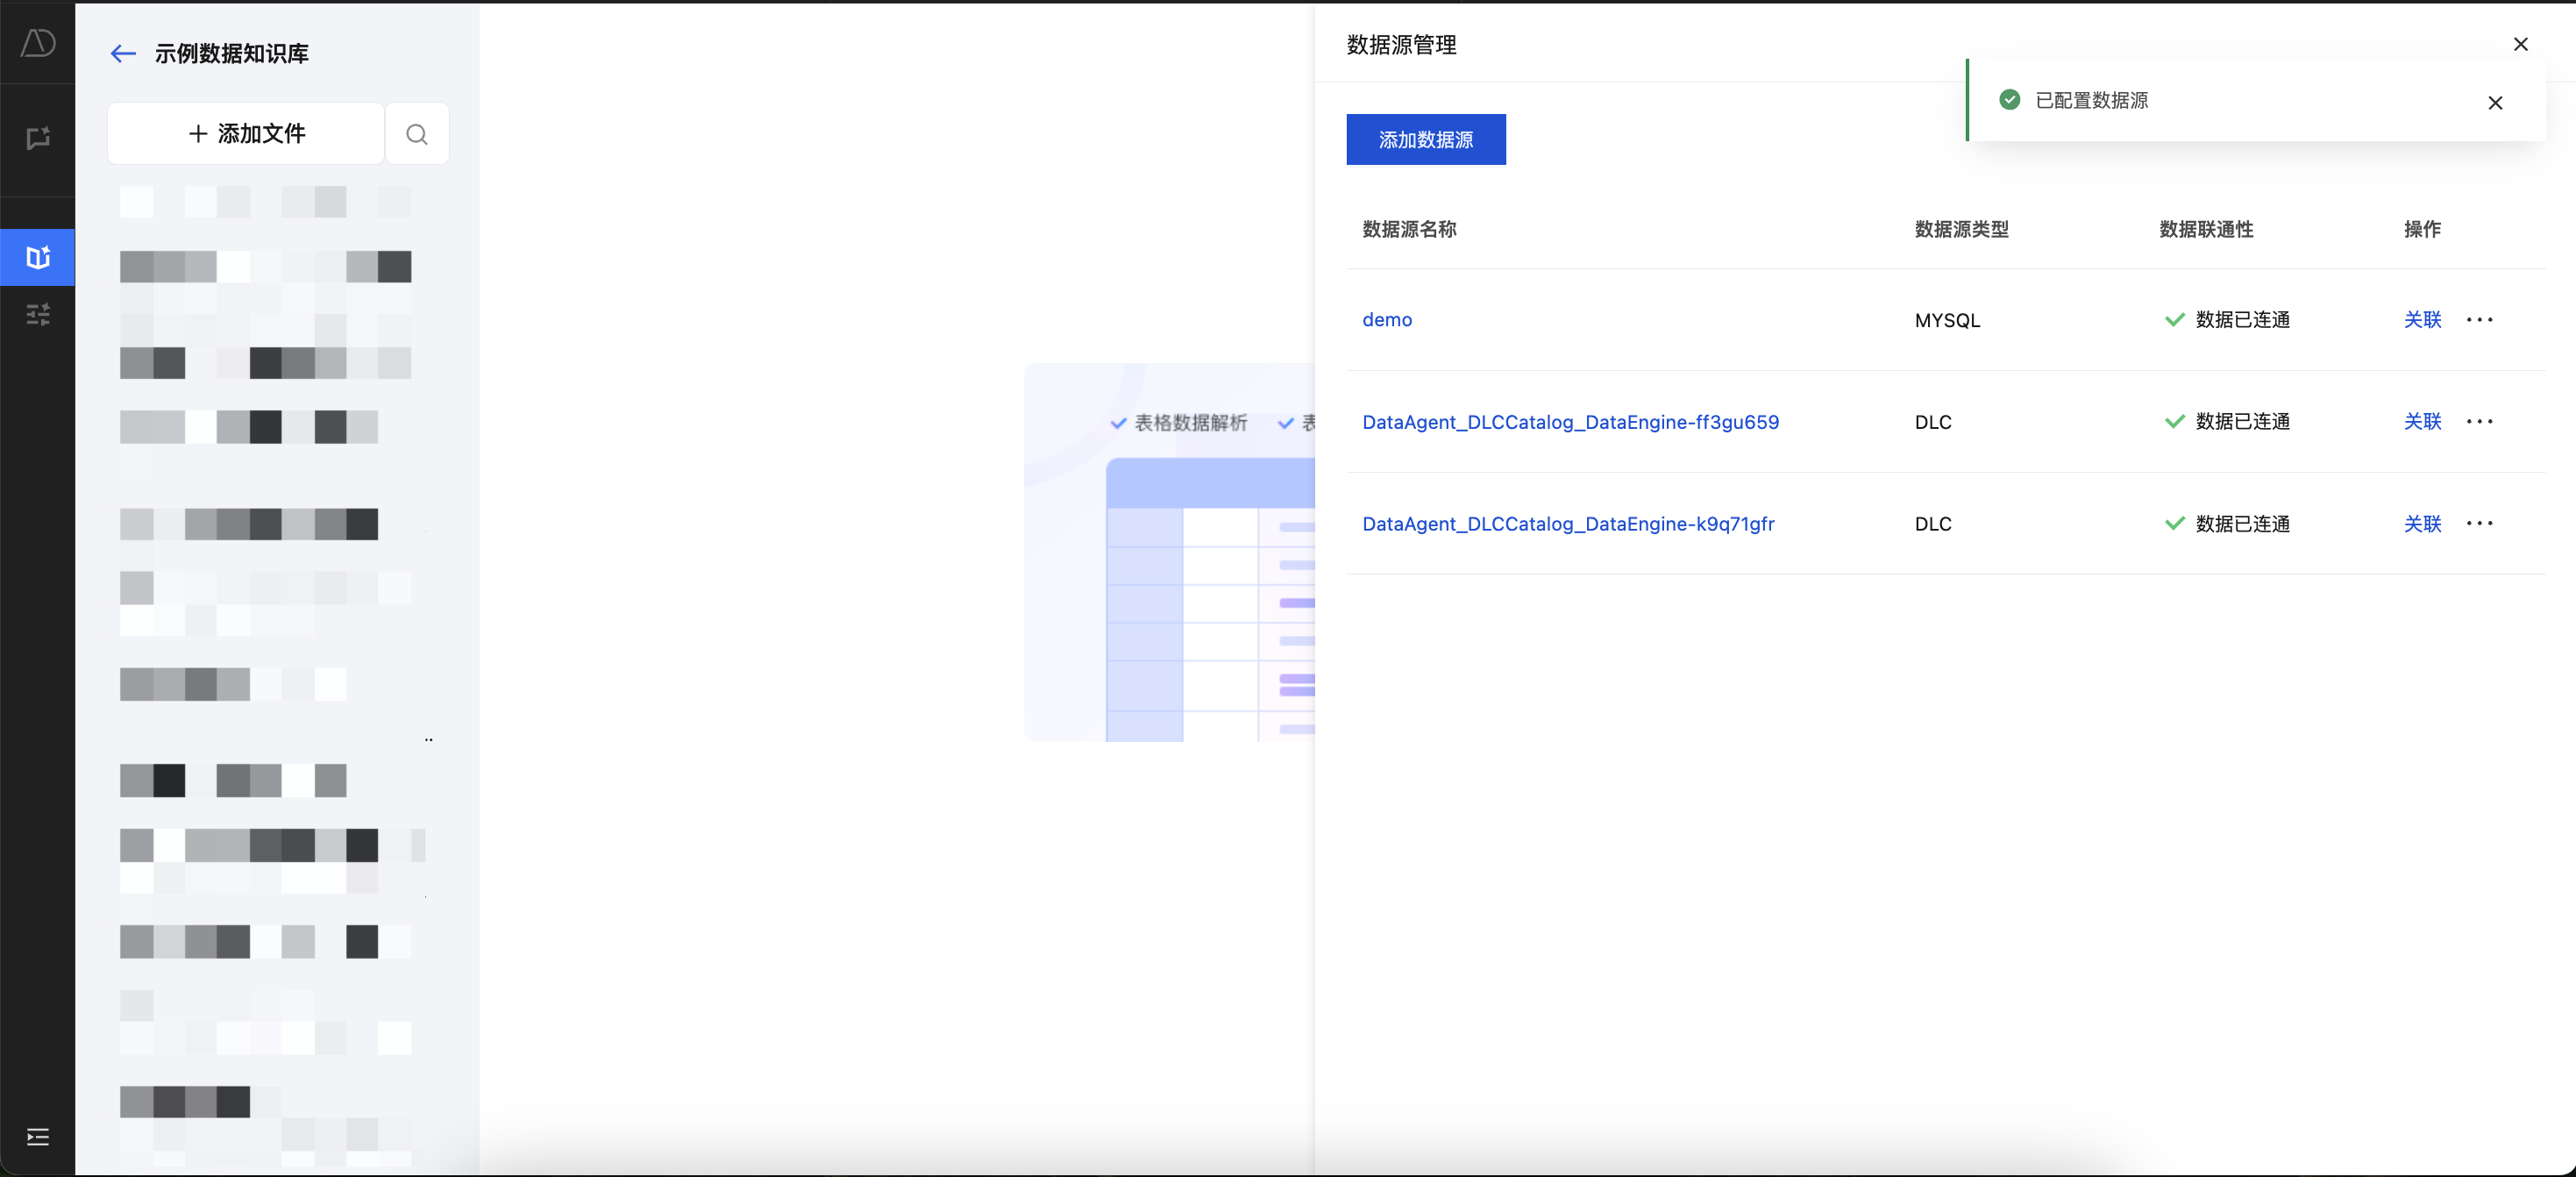This screenshot has height=1177, width=2576.
Task: Open more options for demo row
Action: tap(2479, 320)
